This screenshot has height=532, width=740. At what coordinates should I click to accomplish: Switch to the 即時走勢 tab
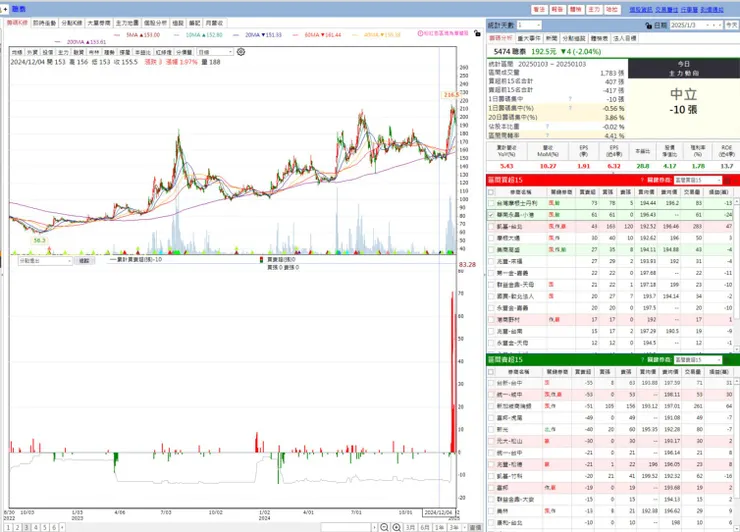[x=44, y=23]
